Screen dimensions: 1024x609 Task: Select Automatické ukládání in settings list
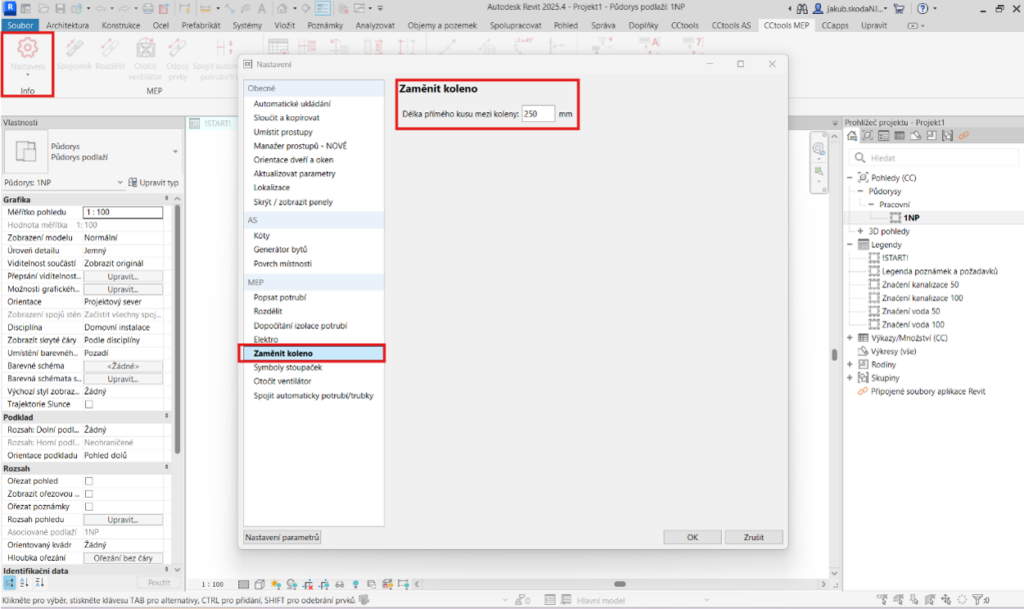tap(292, 104)
